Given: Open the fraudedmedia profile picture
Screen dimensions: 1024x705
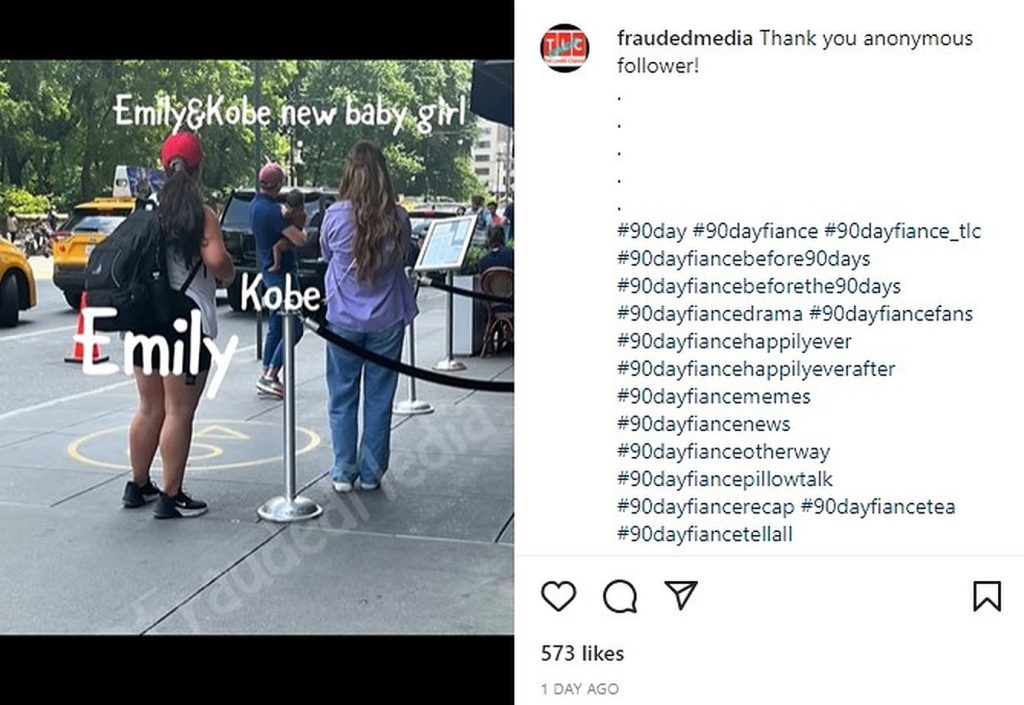Looking at the screenshot, I should (x=565, y=48).
